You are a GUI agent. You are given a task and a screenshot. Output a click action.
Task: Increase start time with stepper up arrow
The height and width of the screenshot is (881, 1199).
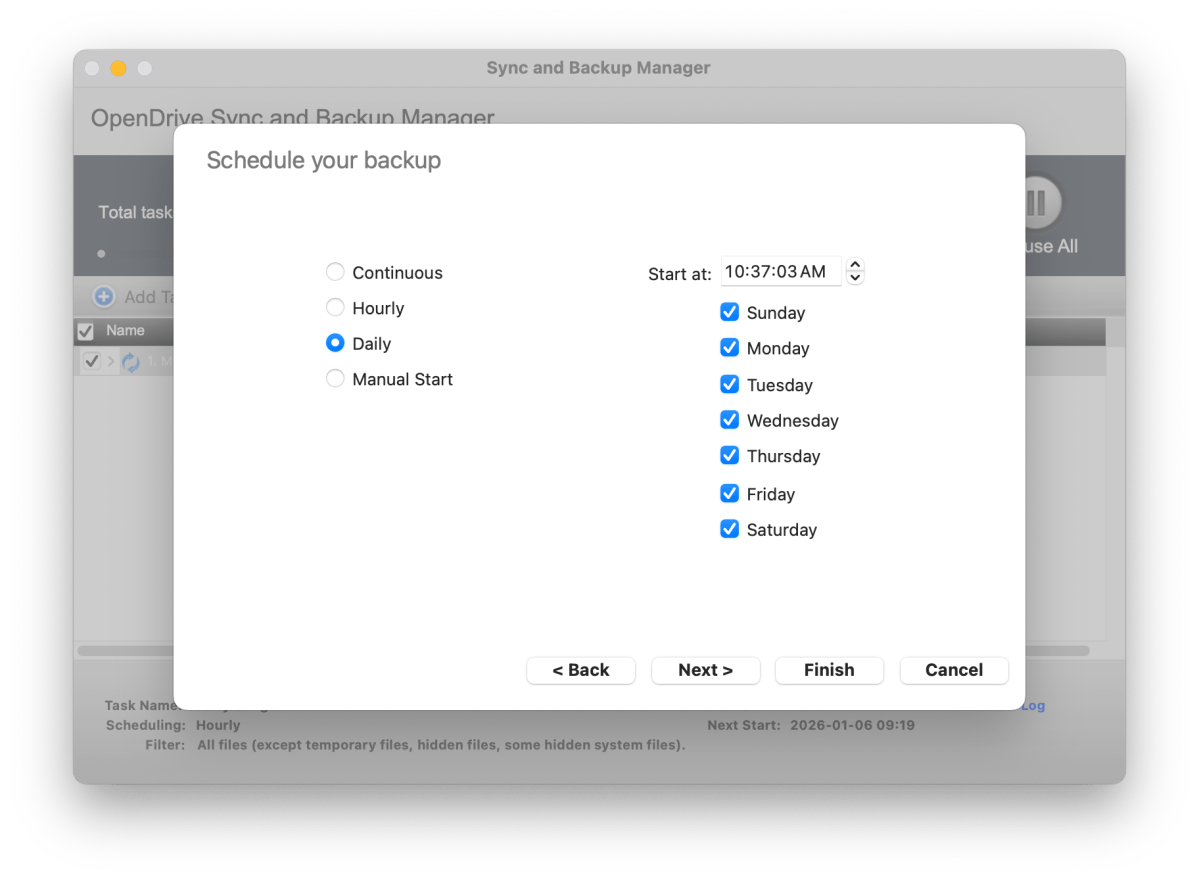pos(855,266)
